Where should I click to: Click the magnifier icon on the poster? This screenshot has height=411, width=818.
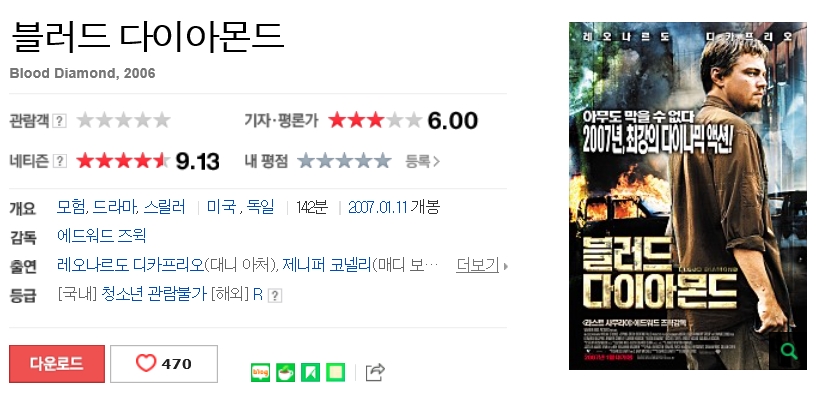click(x=789, y=351)
